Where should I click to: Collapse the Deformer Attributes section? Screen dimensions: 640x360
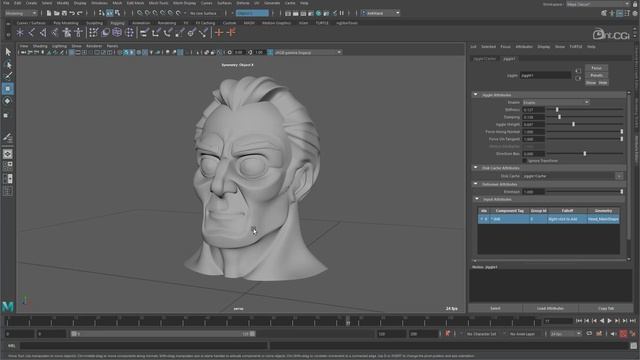[x=476, y=184]
